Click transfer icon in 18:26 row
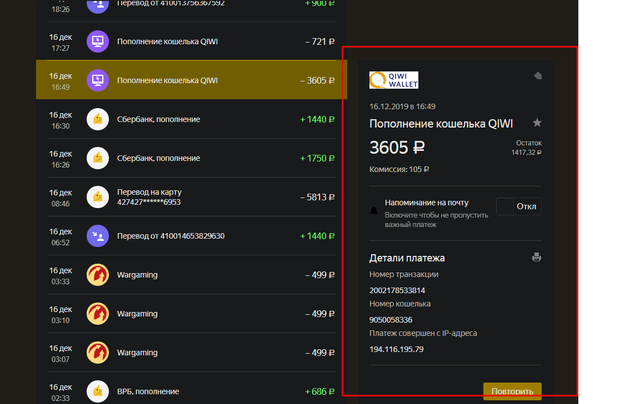The image size is (640, 404). (98, 6)
